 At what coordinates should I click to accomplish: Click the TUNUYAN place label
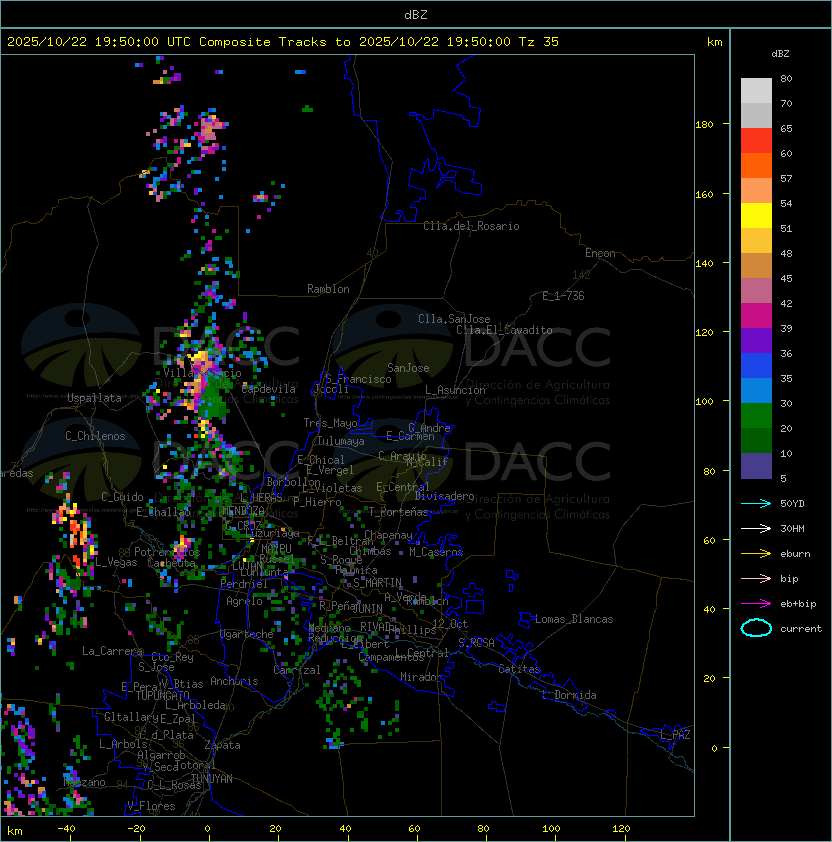coord(211,779)
